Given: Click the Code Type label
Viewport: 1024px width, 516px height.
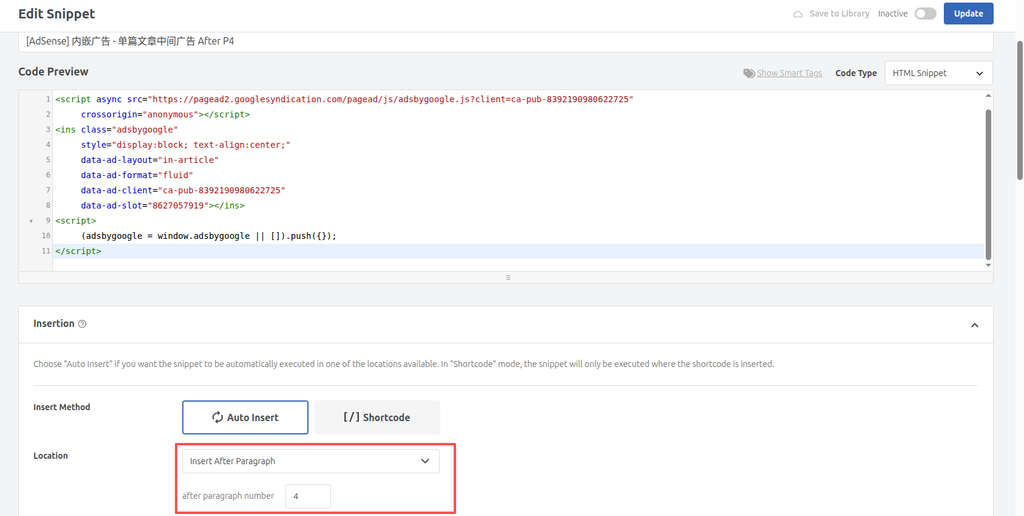Looking at the screenshot, I should pyautogui.click(x=856, y=73).
